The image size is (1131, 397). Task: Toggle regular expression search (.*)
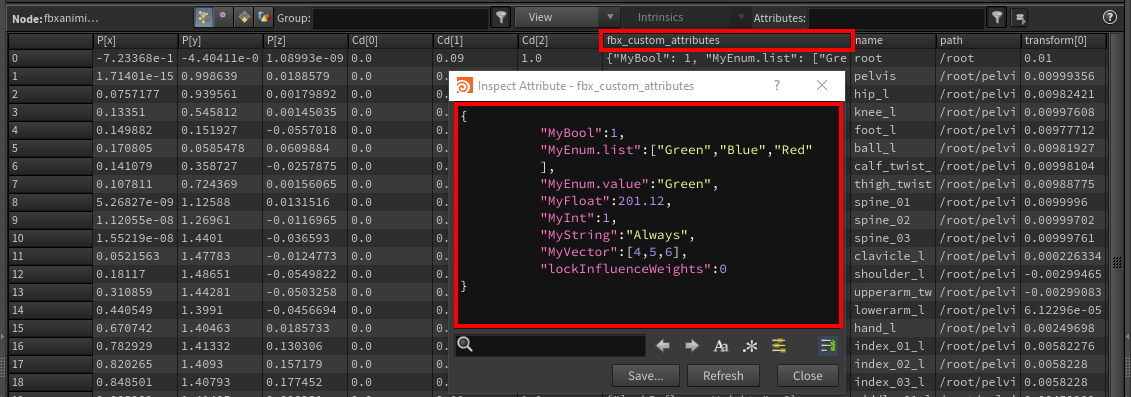tap(750, 346)
